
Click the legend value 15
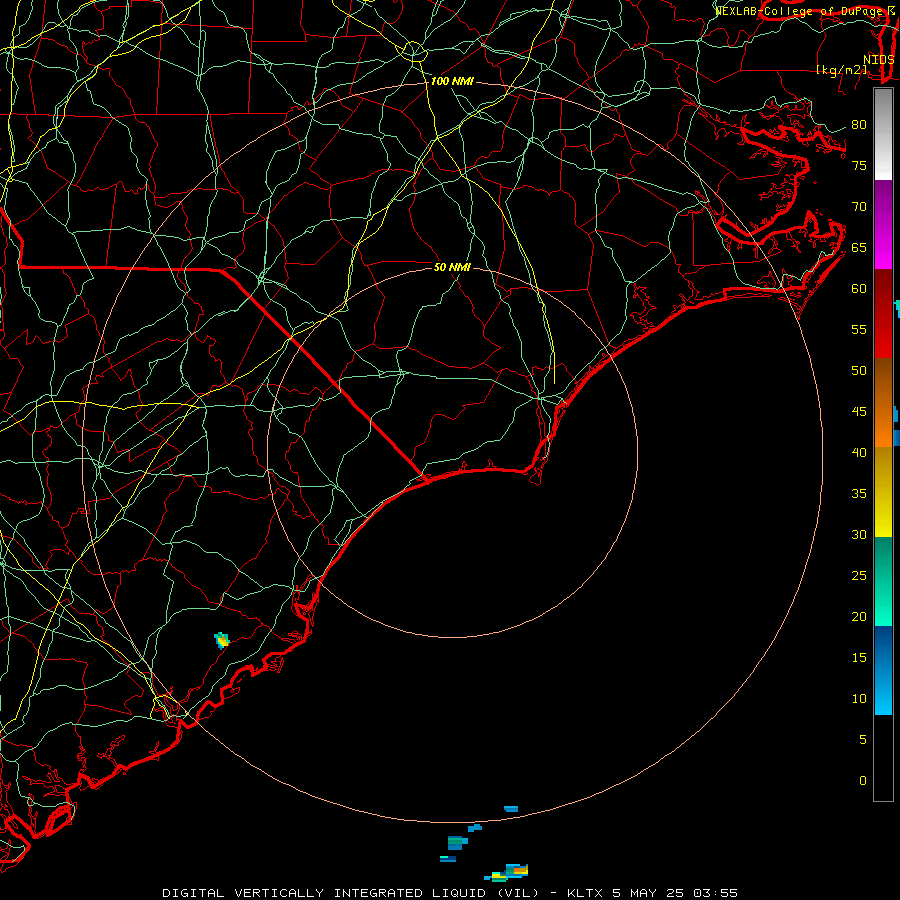(859, 658)
